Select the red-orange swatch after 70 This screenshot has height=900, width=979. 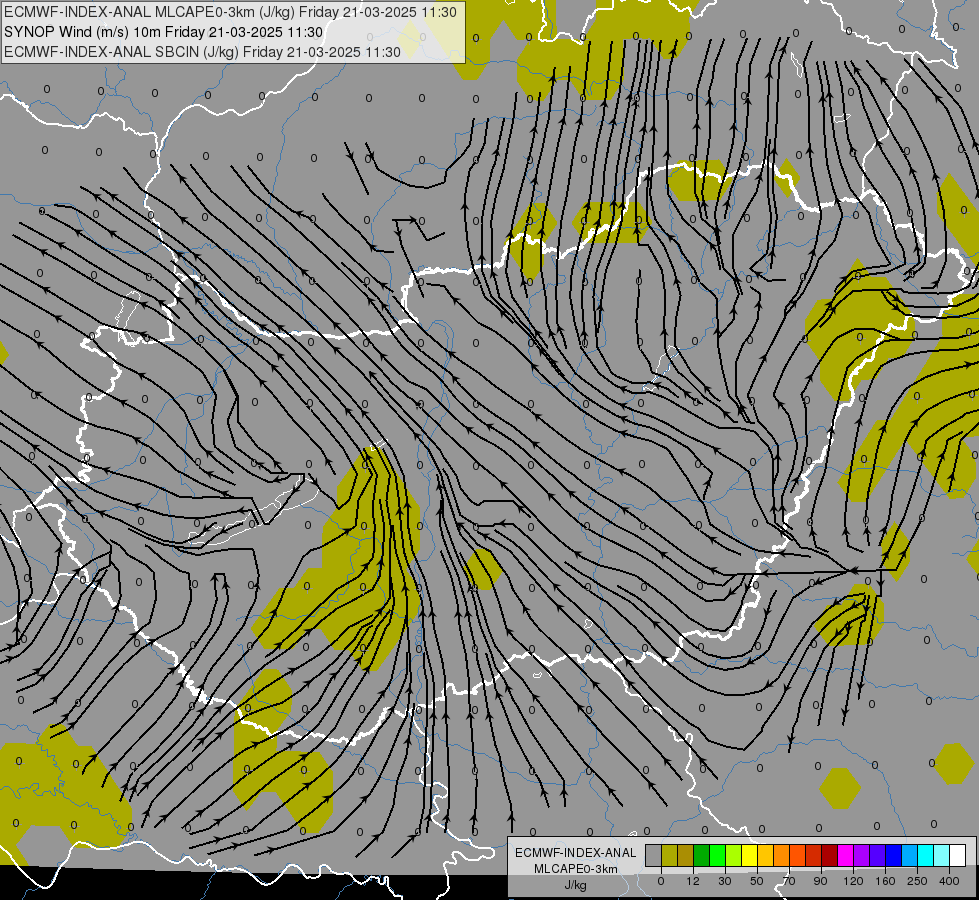(x=798, y=855)
